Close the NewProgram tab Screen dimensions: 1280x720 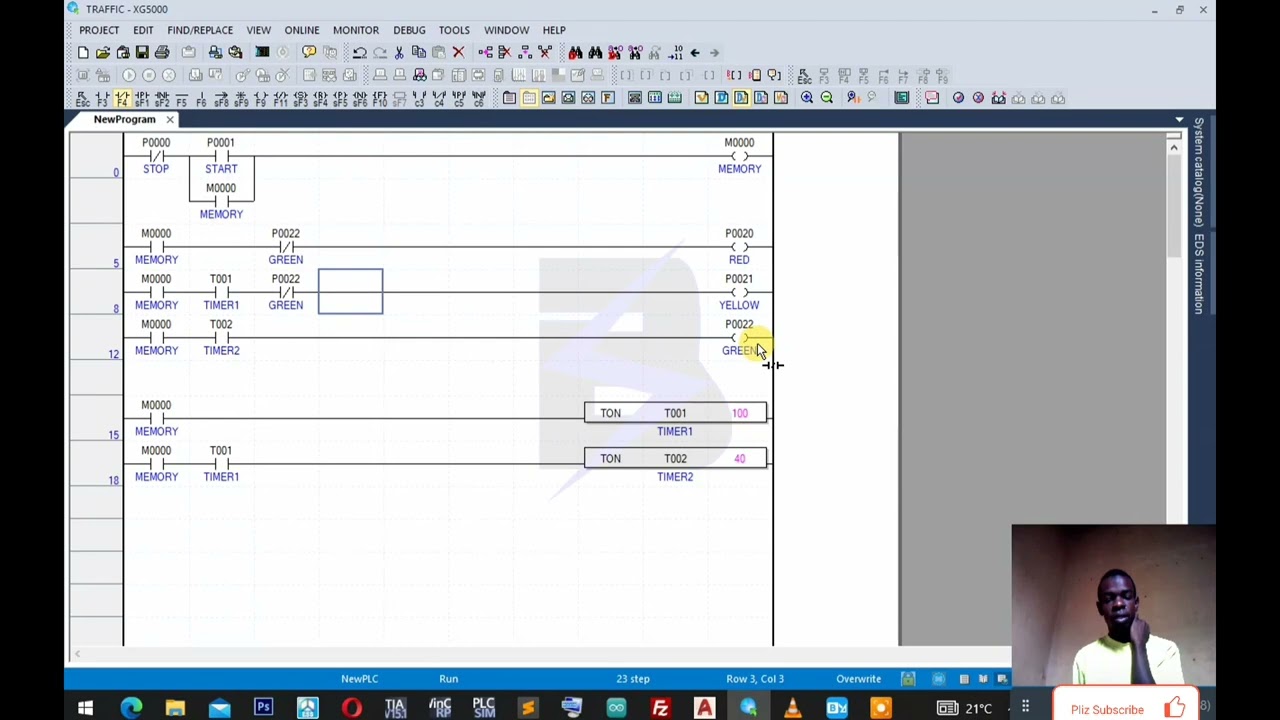pos(170,120)
